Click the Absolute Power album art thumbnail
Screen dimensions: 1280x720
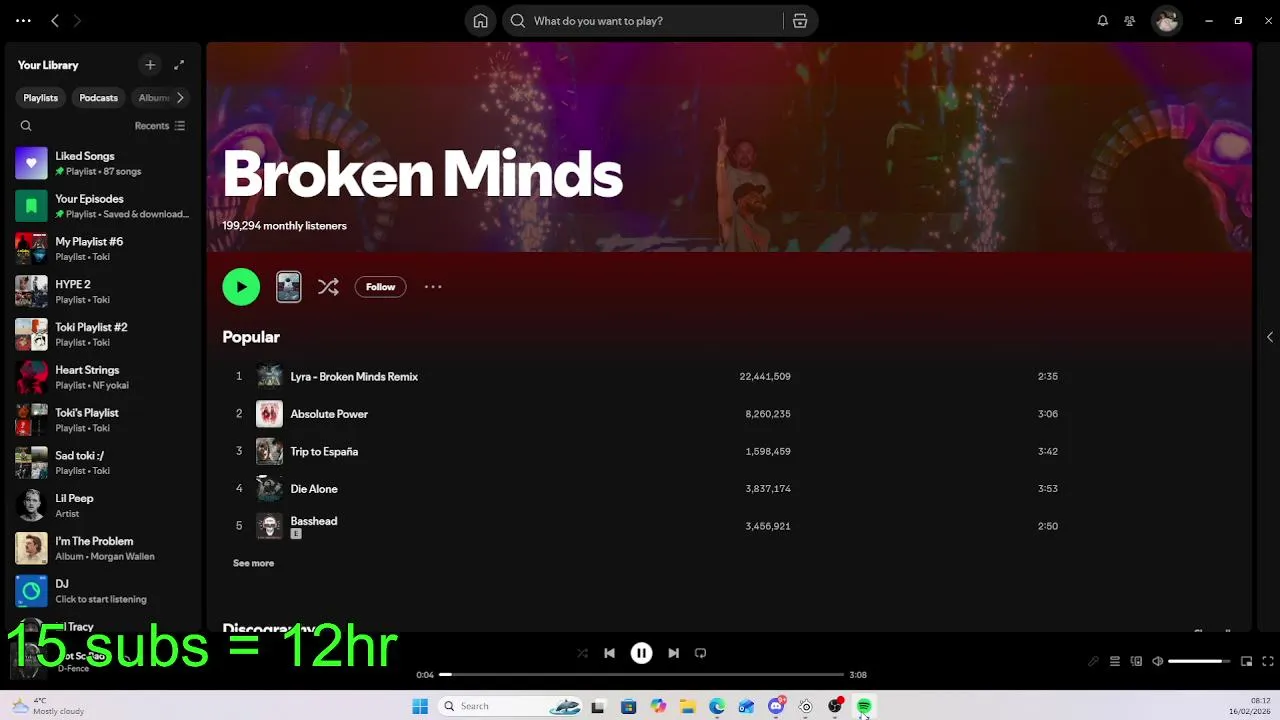(269, 414)
